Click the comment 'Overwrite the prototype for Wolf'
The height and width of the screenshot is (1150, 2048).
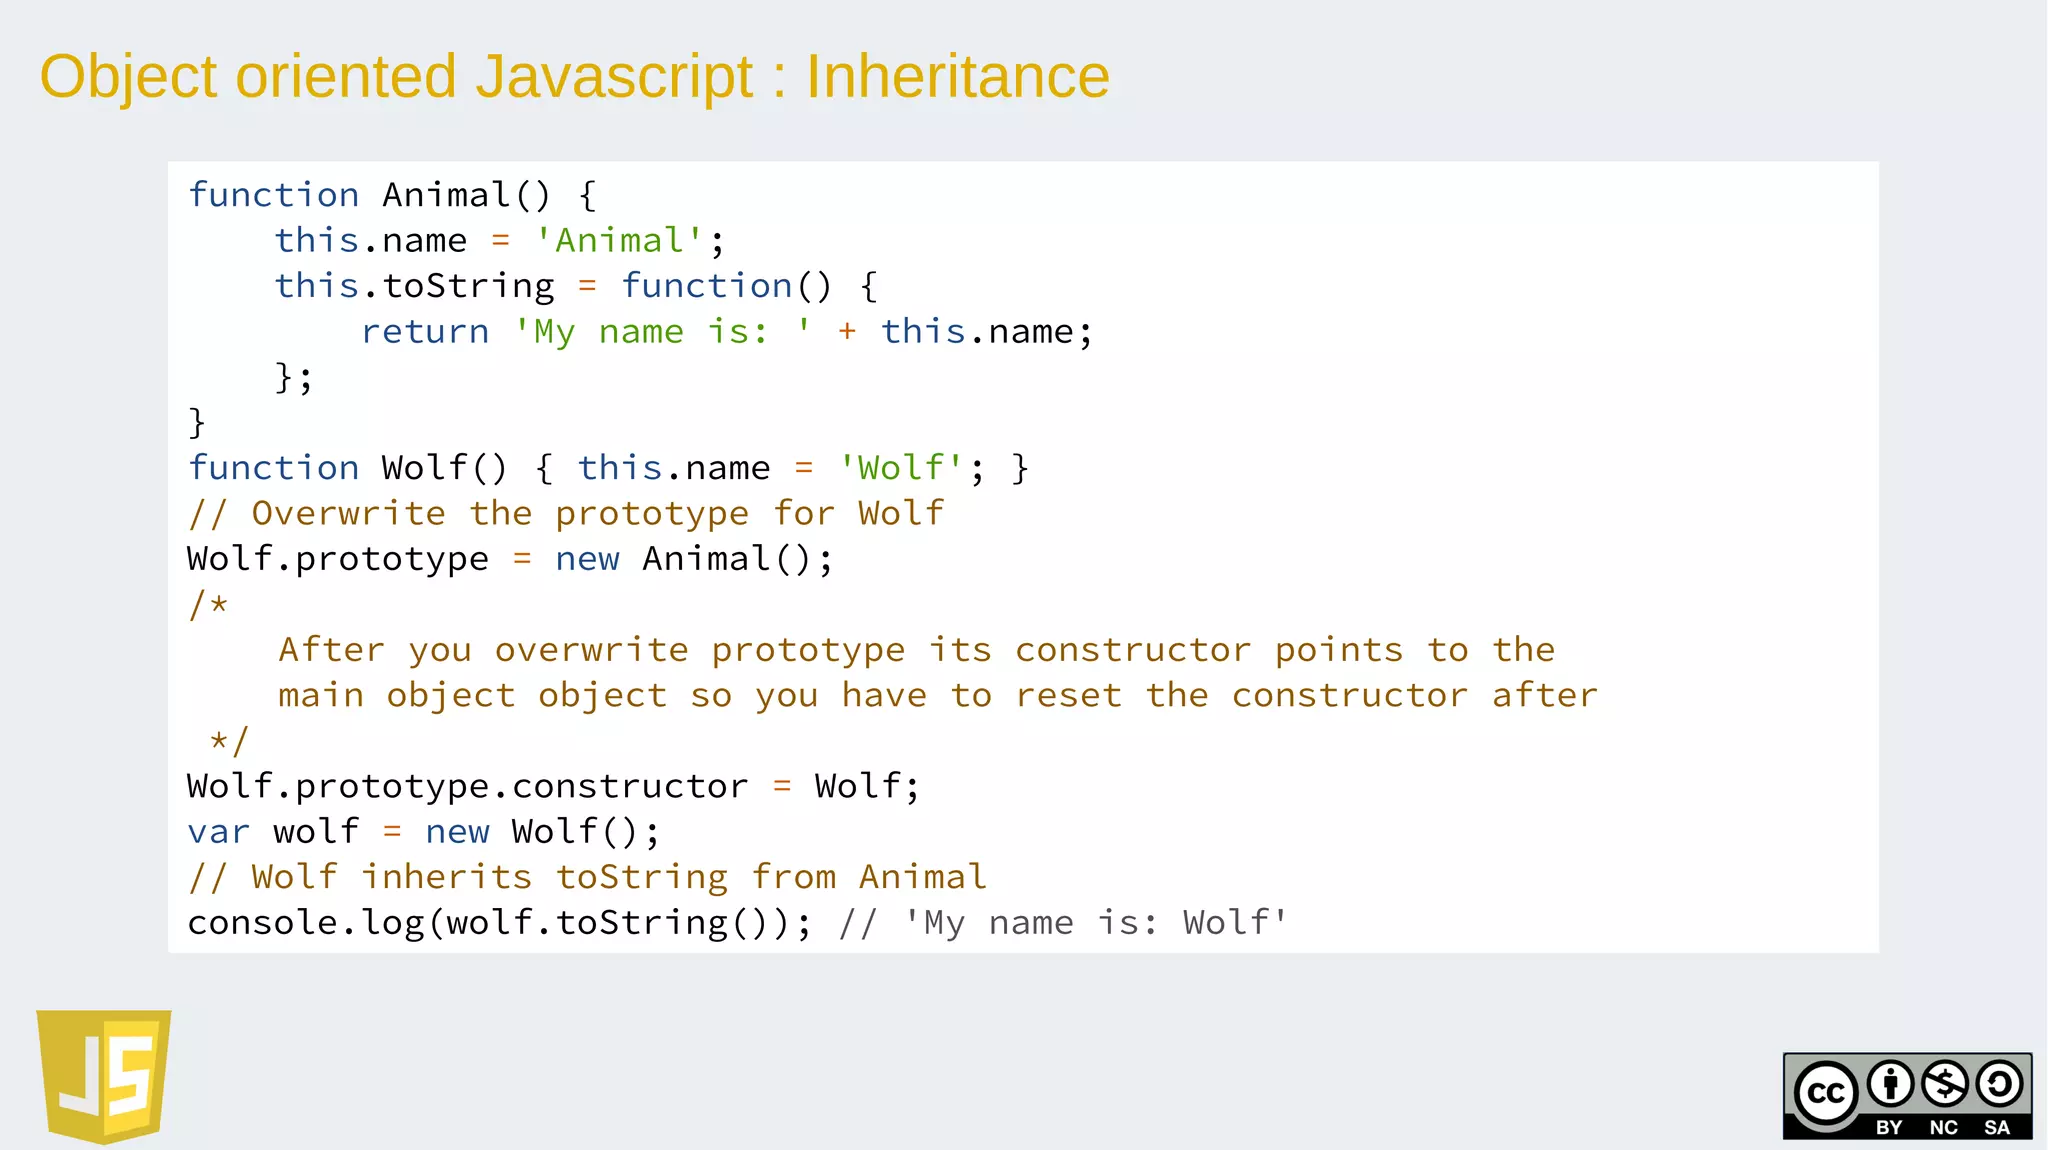point(566,514)
